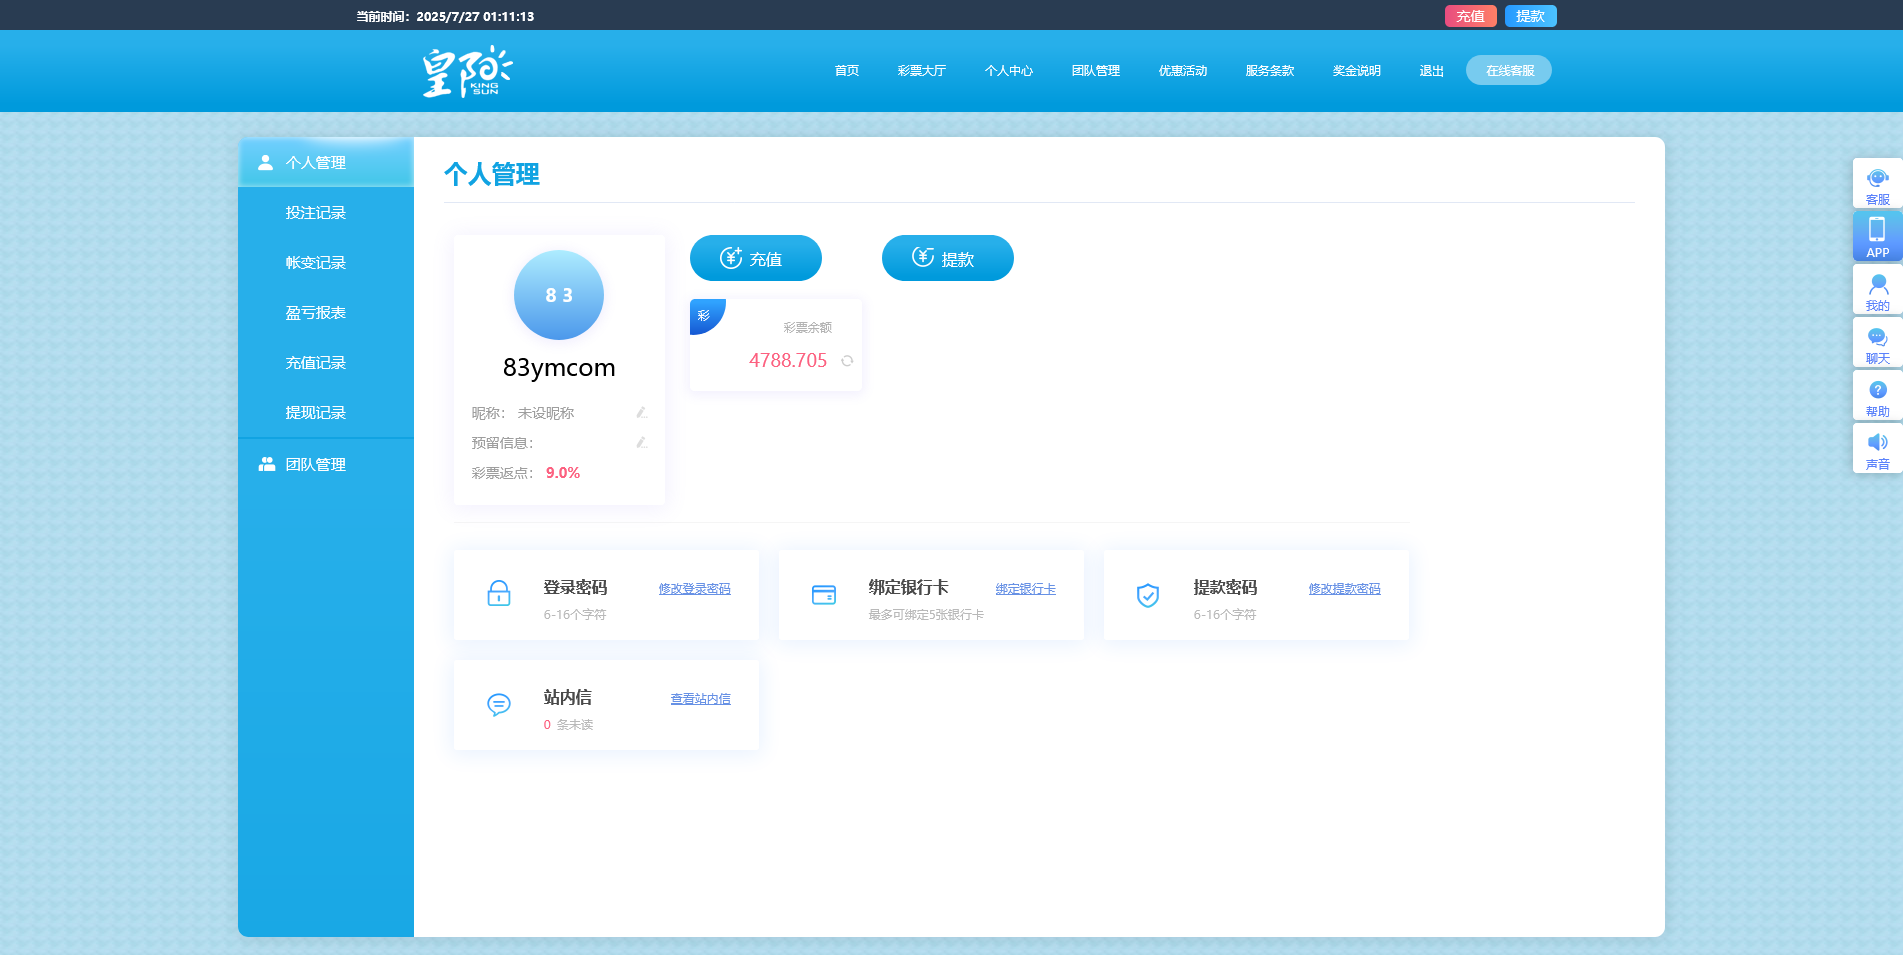Open the APP download sidebar icon
Image resolution: width=1903 pixels, height=955 pixels.
point(1877,237)
